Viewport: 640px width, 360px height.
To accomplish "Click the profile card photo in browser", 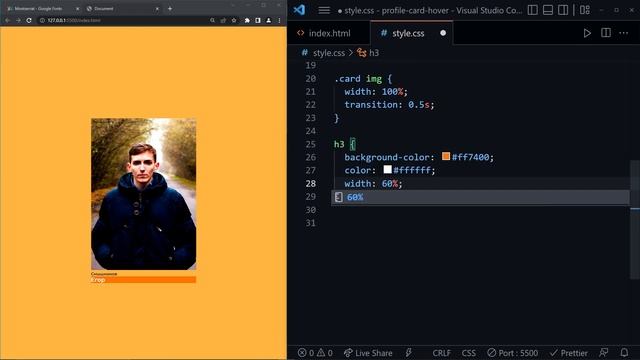I will 144,194.
